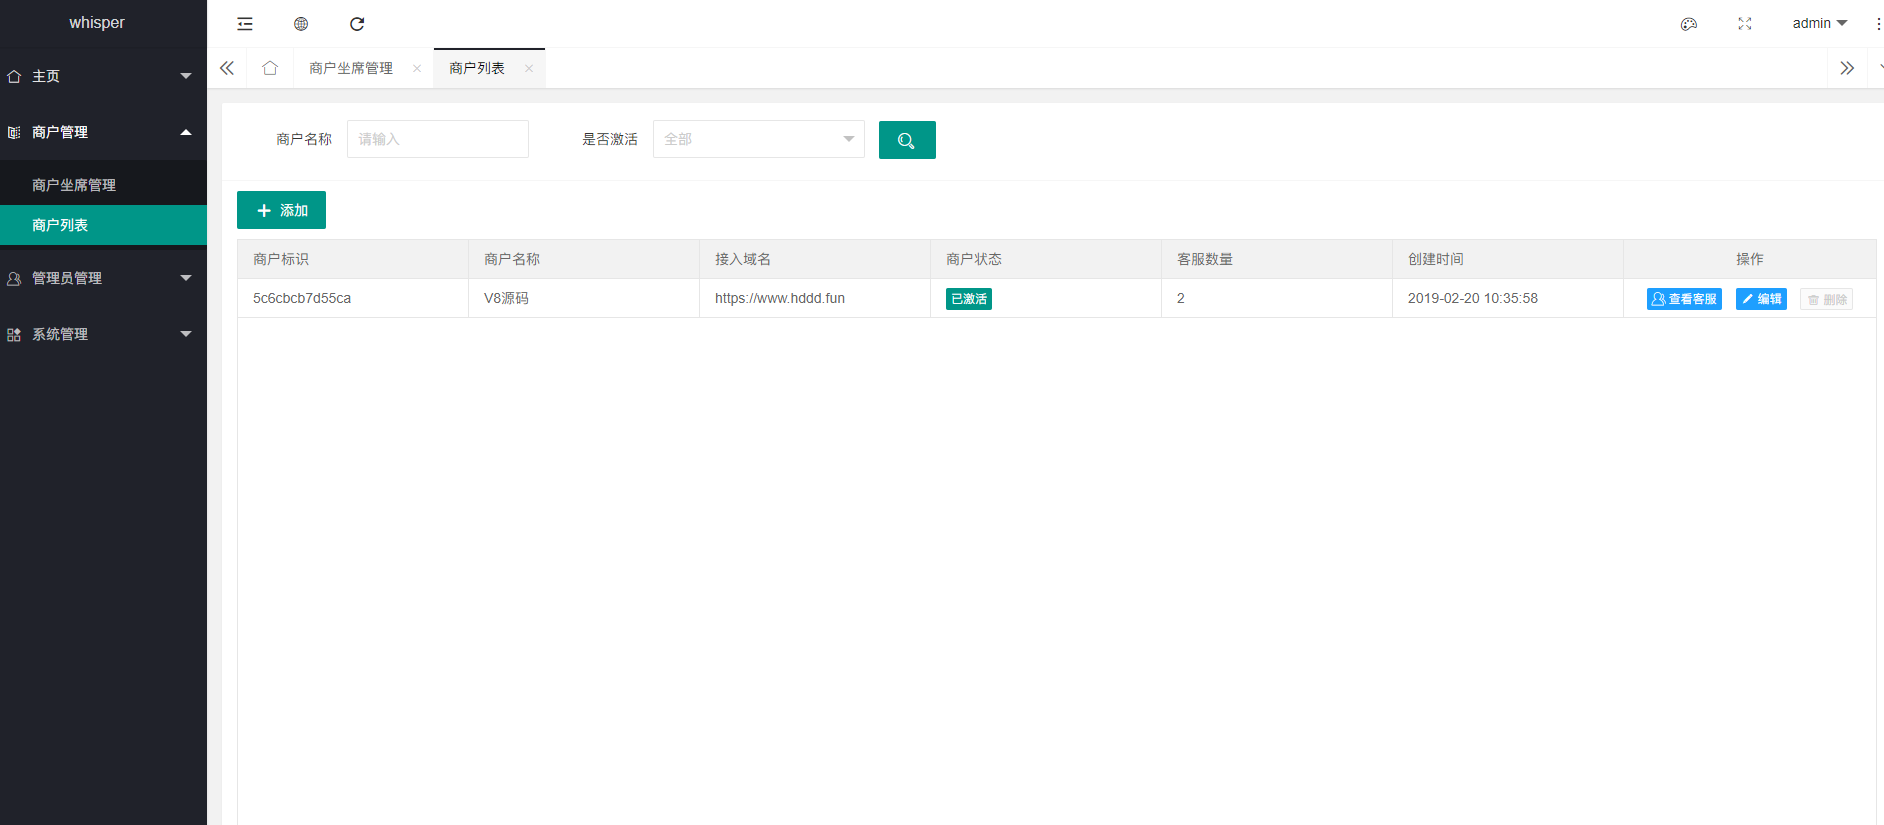The image size is (1884, 825).
Task: Close the 商户坐席管理 tab
Action: 417,69
